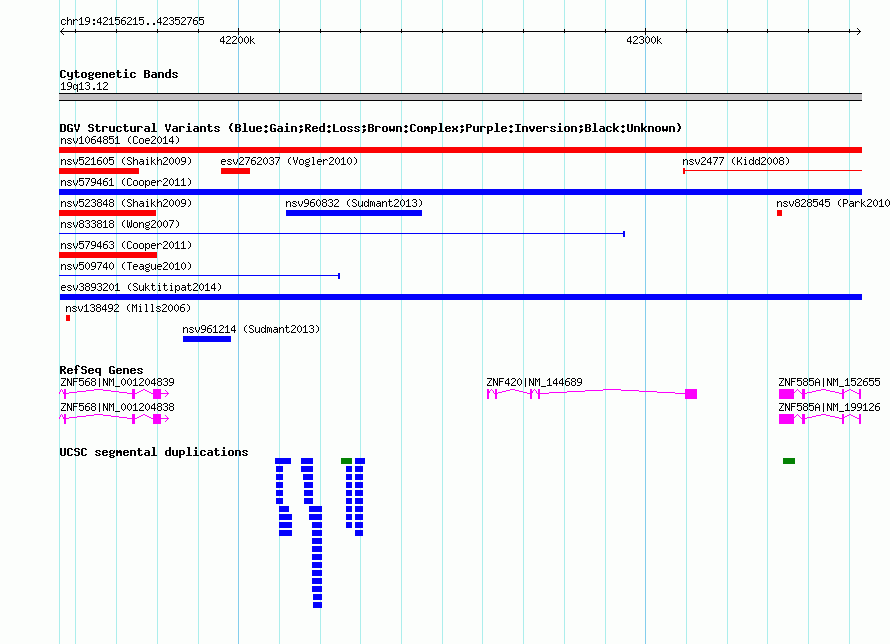Open the DGV Structural Variants track title
890x644 pixels.
point(371,128)
